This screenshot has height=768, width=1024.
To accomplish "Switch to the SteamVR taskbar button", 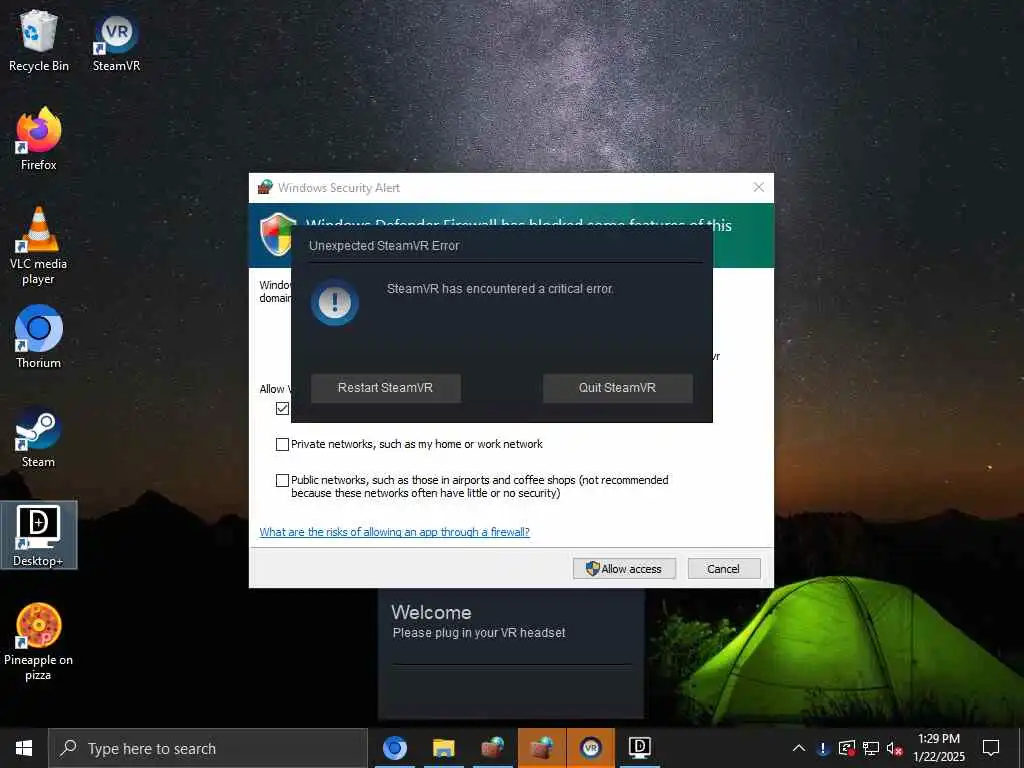I will pyautogui.click(x=590, y=748).
